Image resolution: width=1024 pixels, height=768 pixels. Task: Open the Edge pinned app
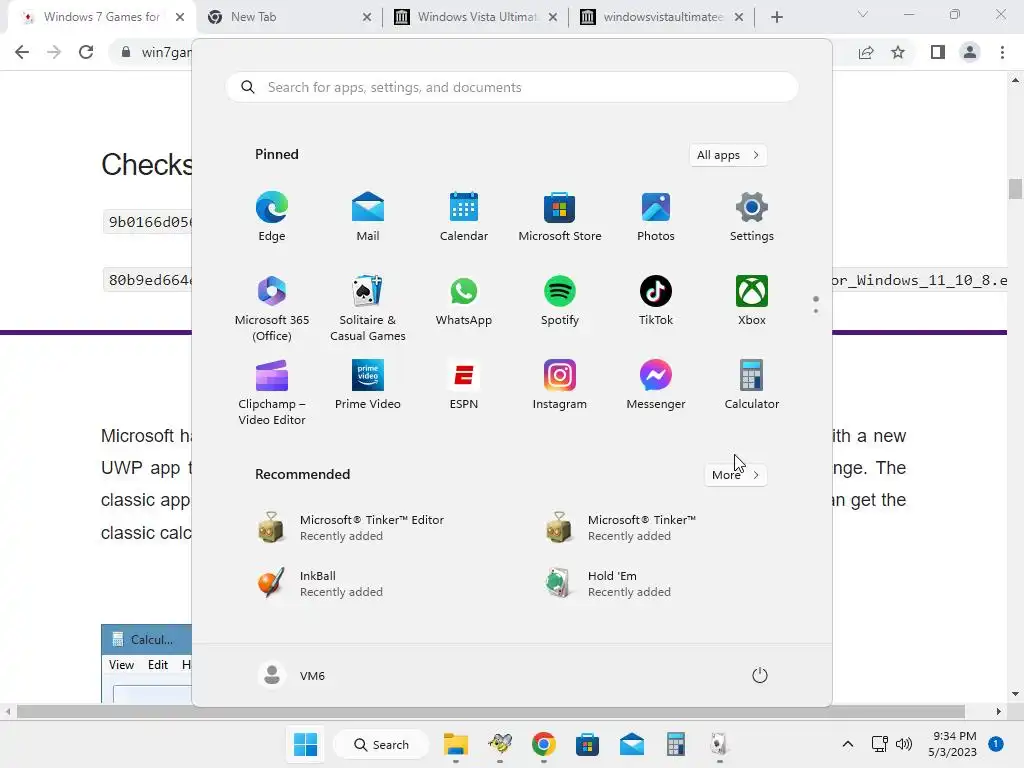click(272, 216)
